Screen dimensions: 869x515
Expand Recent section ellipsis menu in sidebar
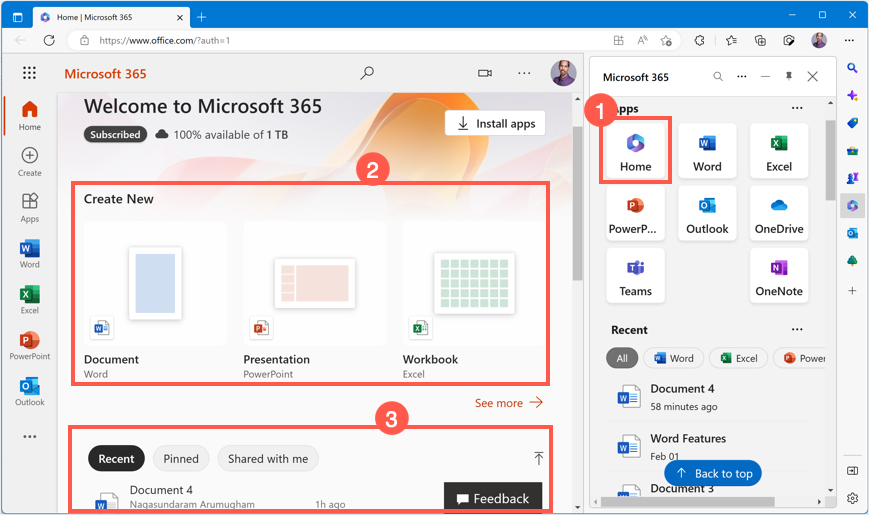point(797,329)
